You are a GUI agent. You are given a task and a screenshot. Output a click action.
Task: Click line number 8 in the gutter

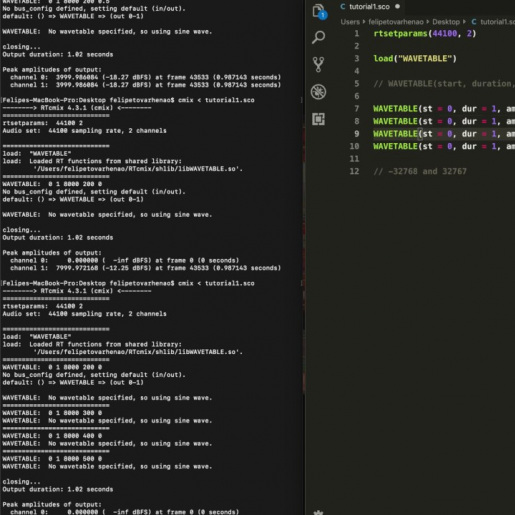(357, 121)
